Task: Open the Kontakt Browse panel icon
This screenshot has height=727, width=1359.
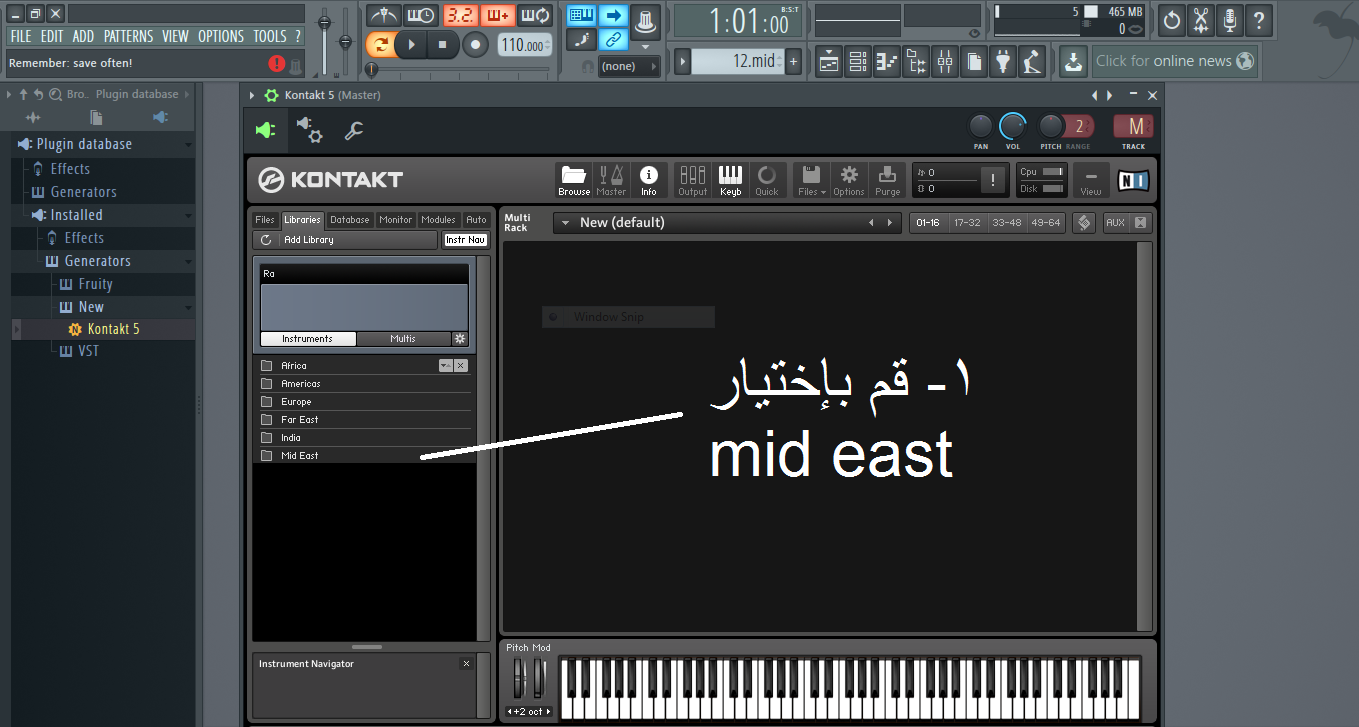Action: 574,180
